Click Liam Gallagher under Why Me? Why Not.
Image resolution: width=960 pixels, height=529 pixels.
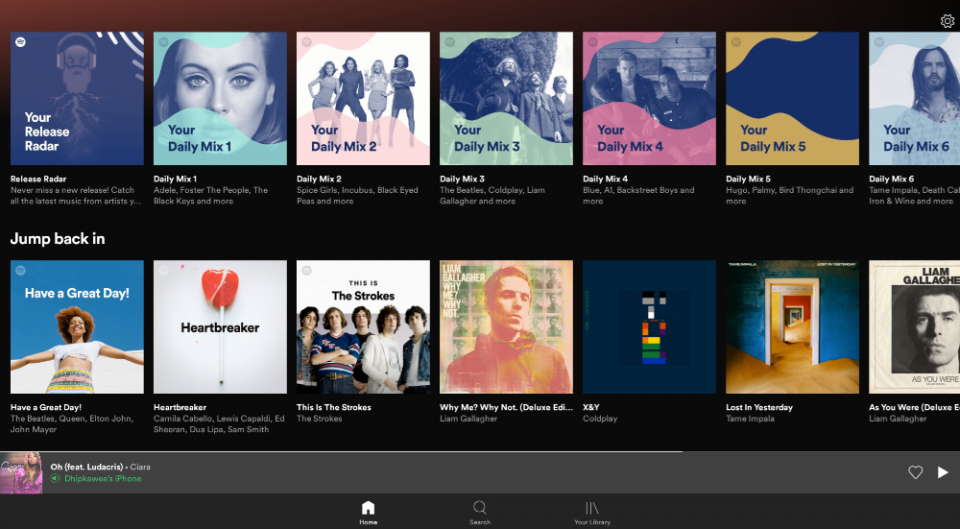tap(468, 419)
